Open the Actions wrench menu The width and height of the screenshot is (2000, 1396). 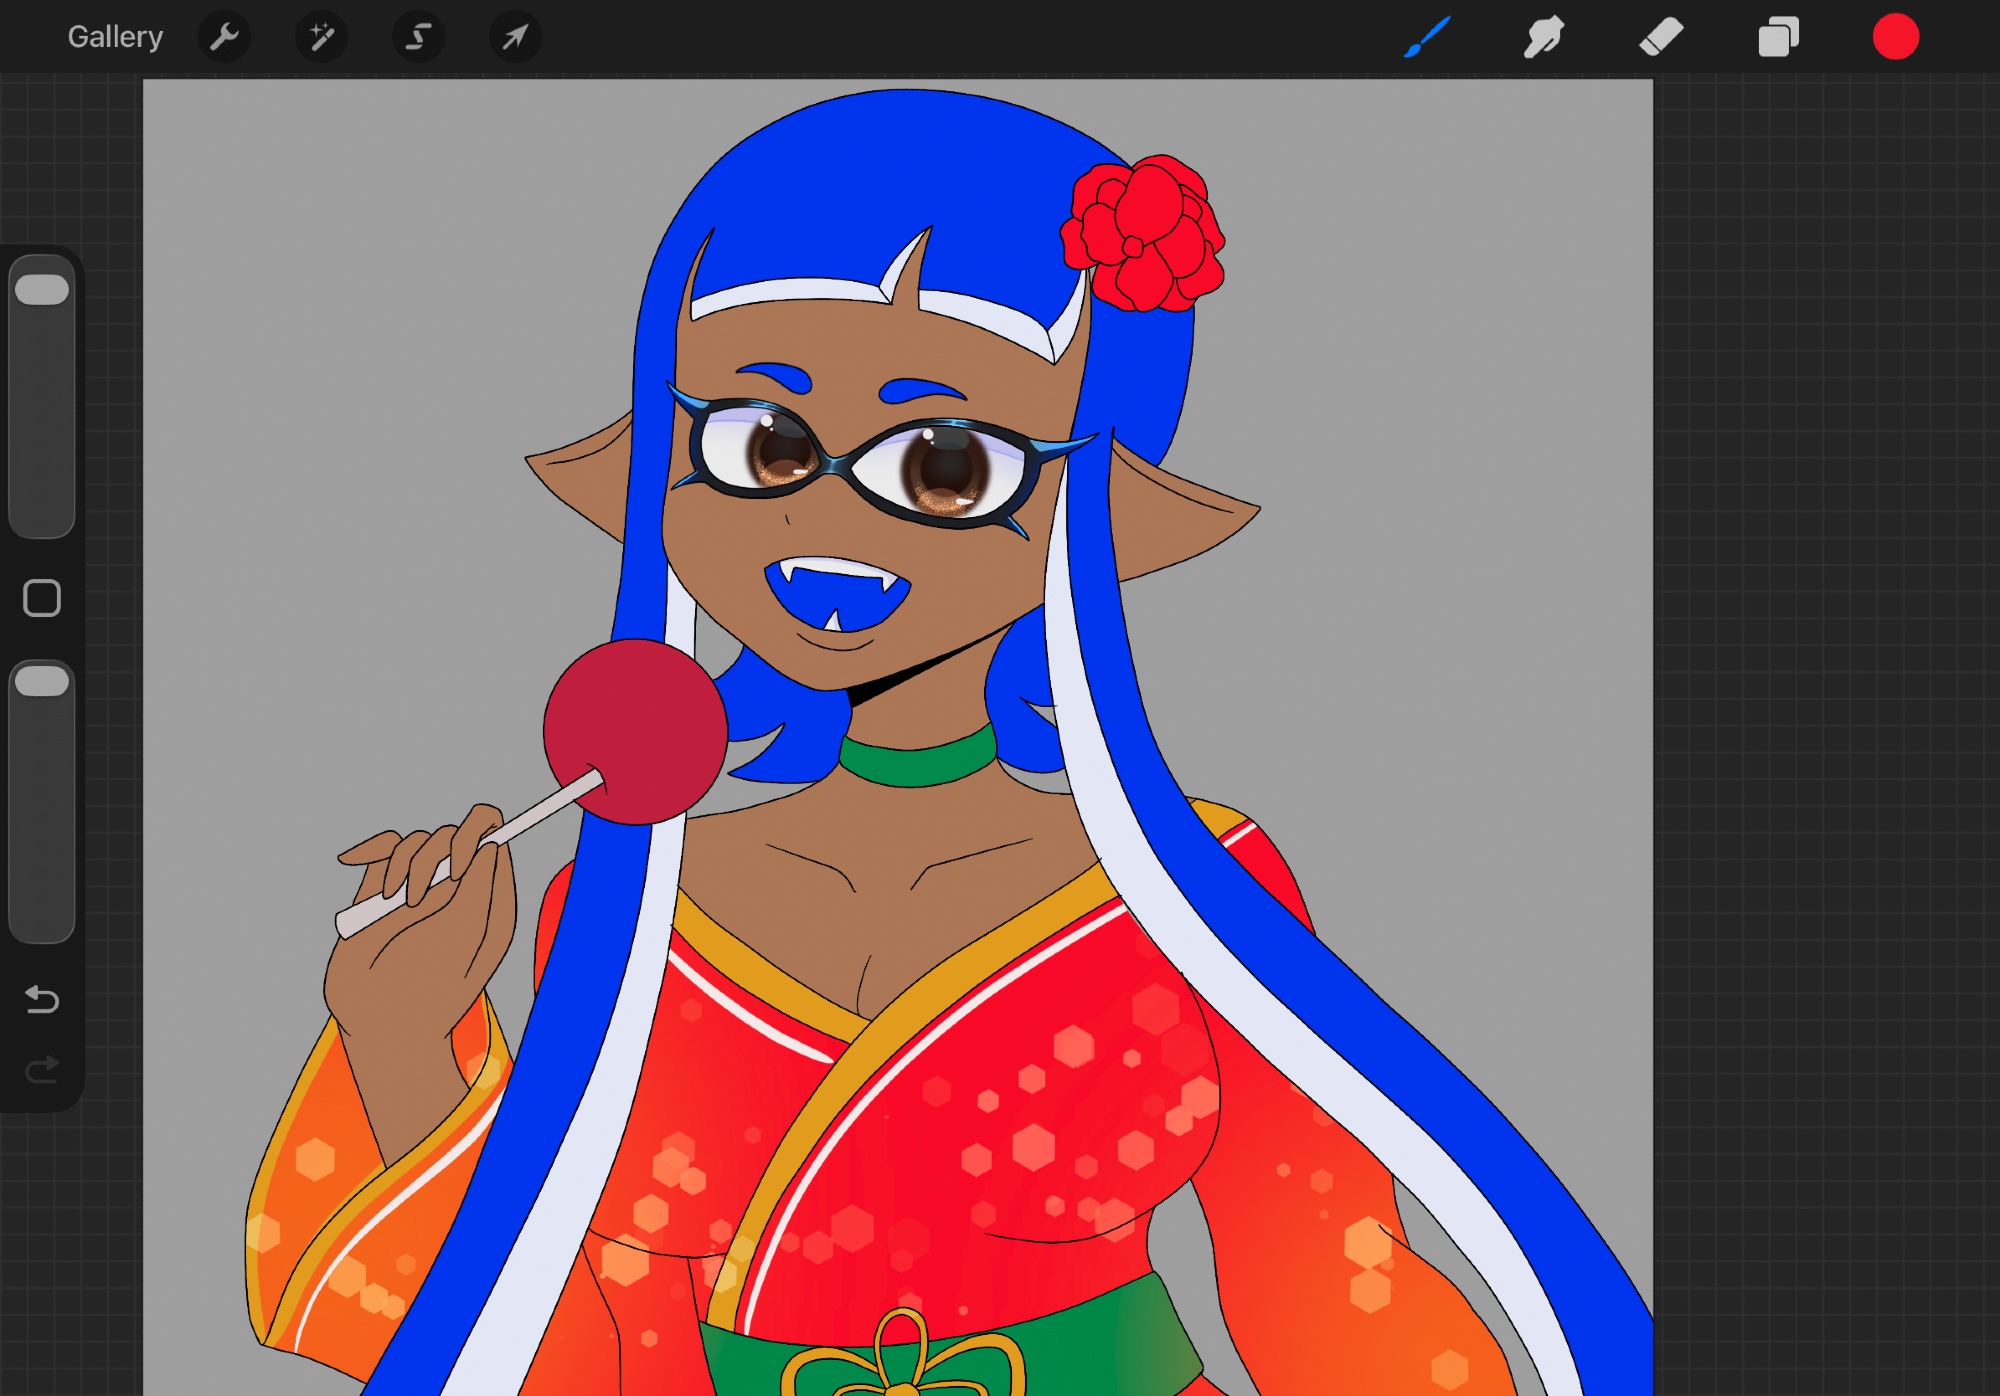(225, 37)
